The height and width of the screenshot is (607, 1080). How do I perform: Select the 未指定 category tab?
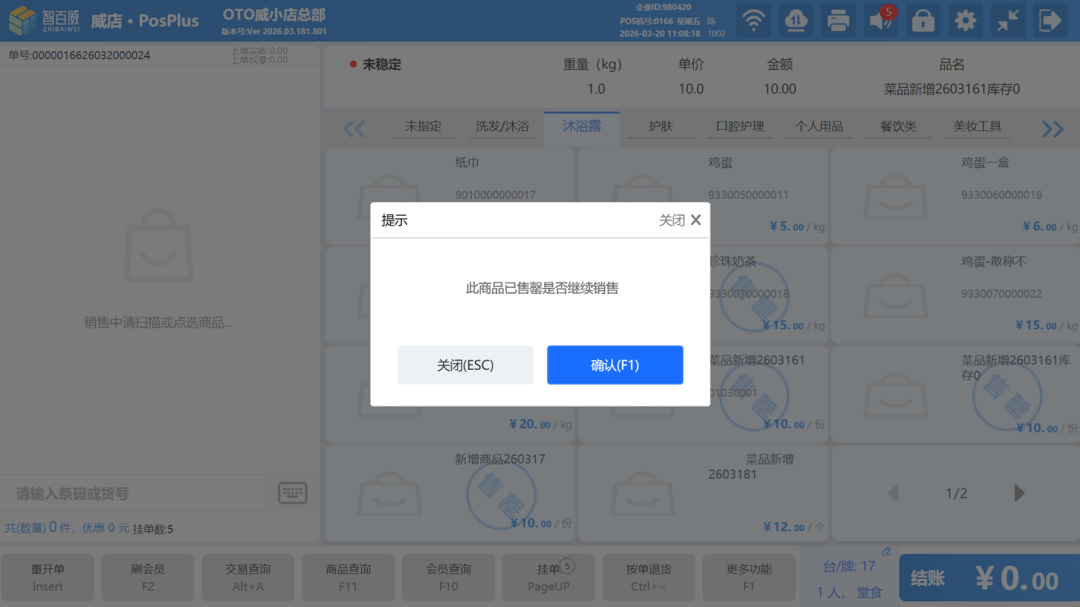click(x=423, y=127)
